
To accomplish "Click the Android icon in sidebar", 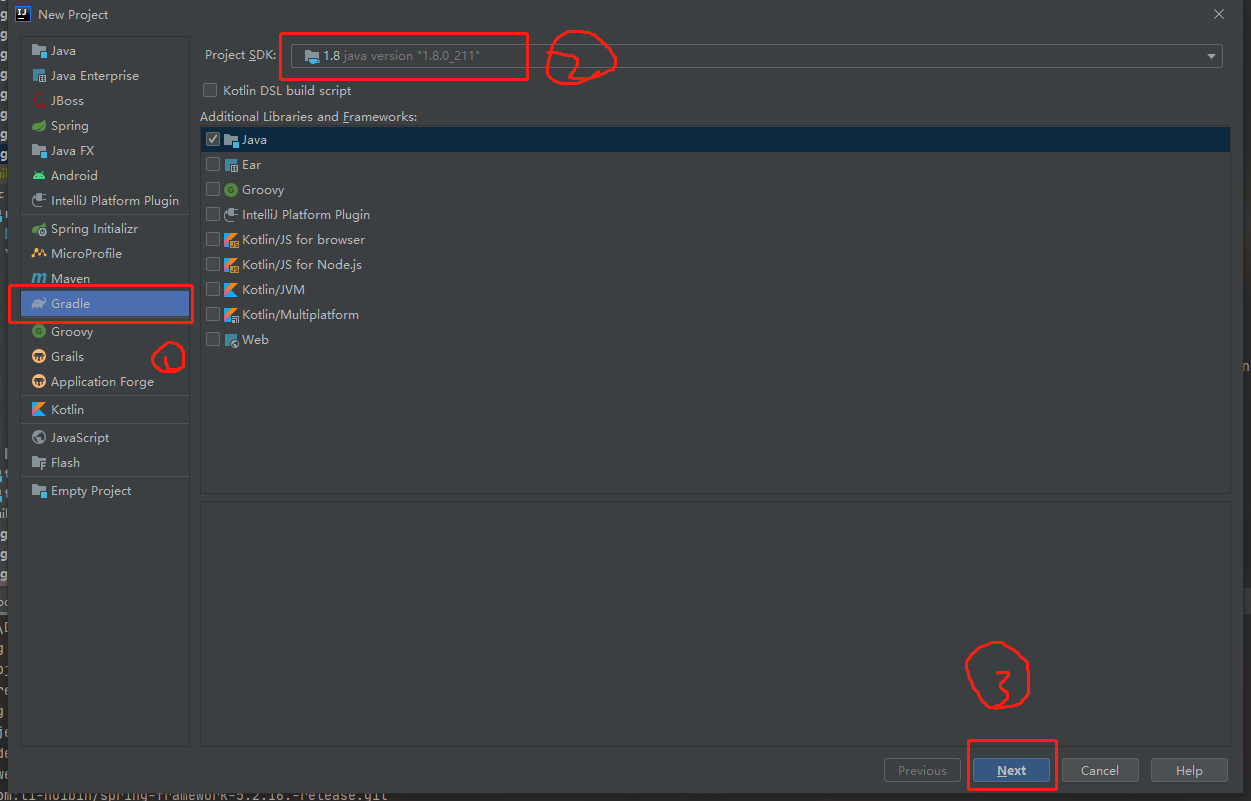I will (39, 176).
